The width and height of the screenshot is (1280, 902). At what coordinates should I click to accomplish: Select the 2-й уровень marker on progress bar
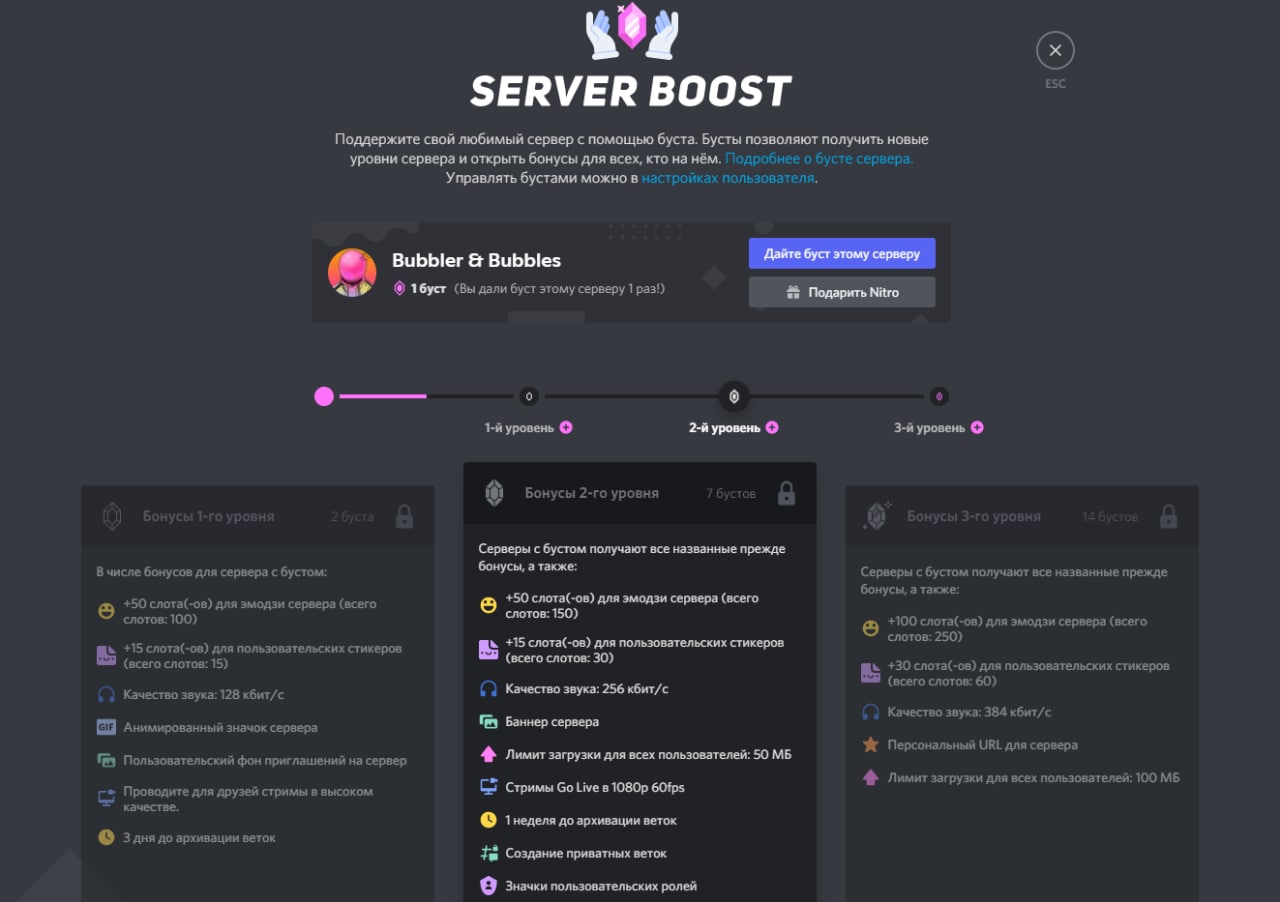click(734, 397)
